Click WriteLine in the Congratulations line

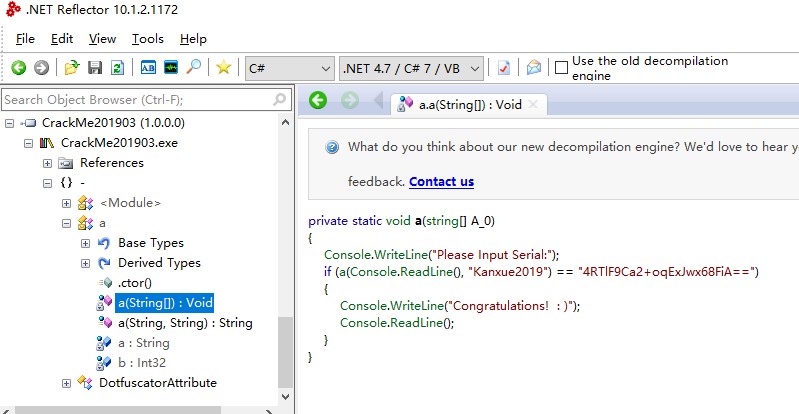pos(417,306)
